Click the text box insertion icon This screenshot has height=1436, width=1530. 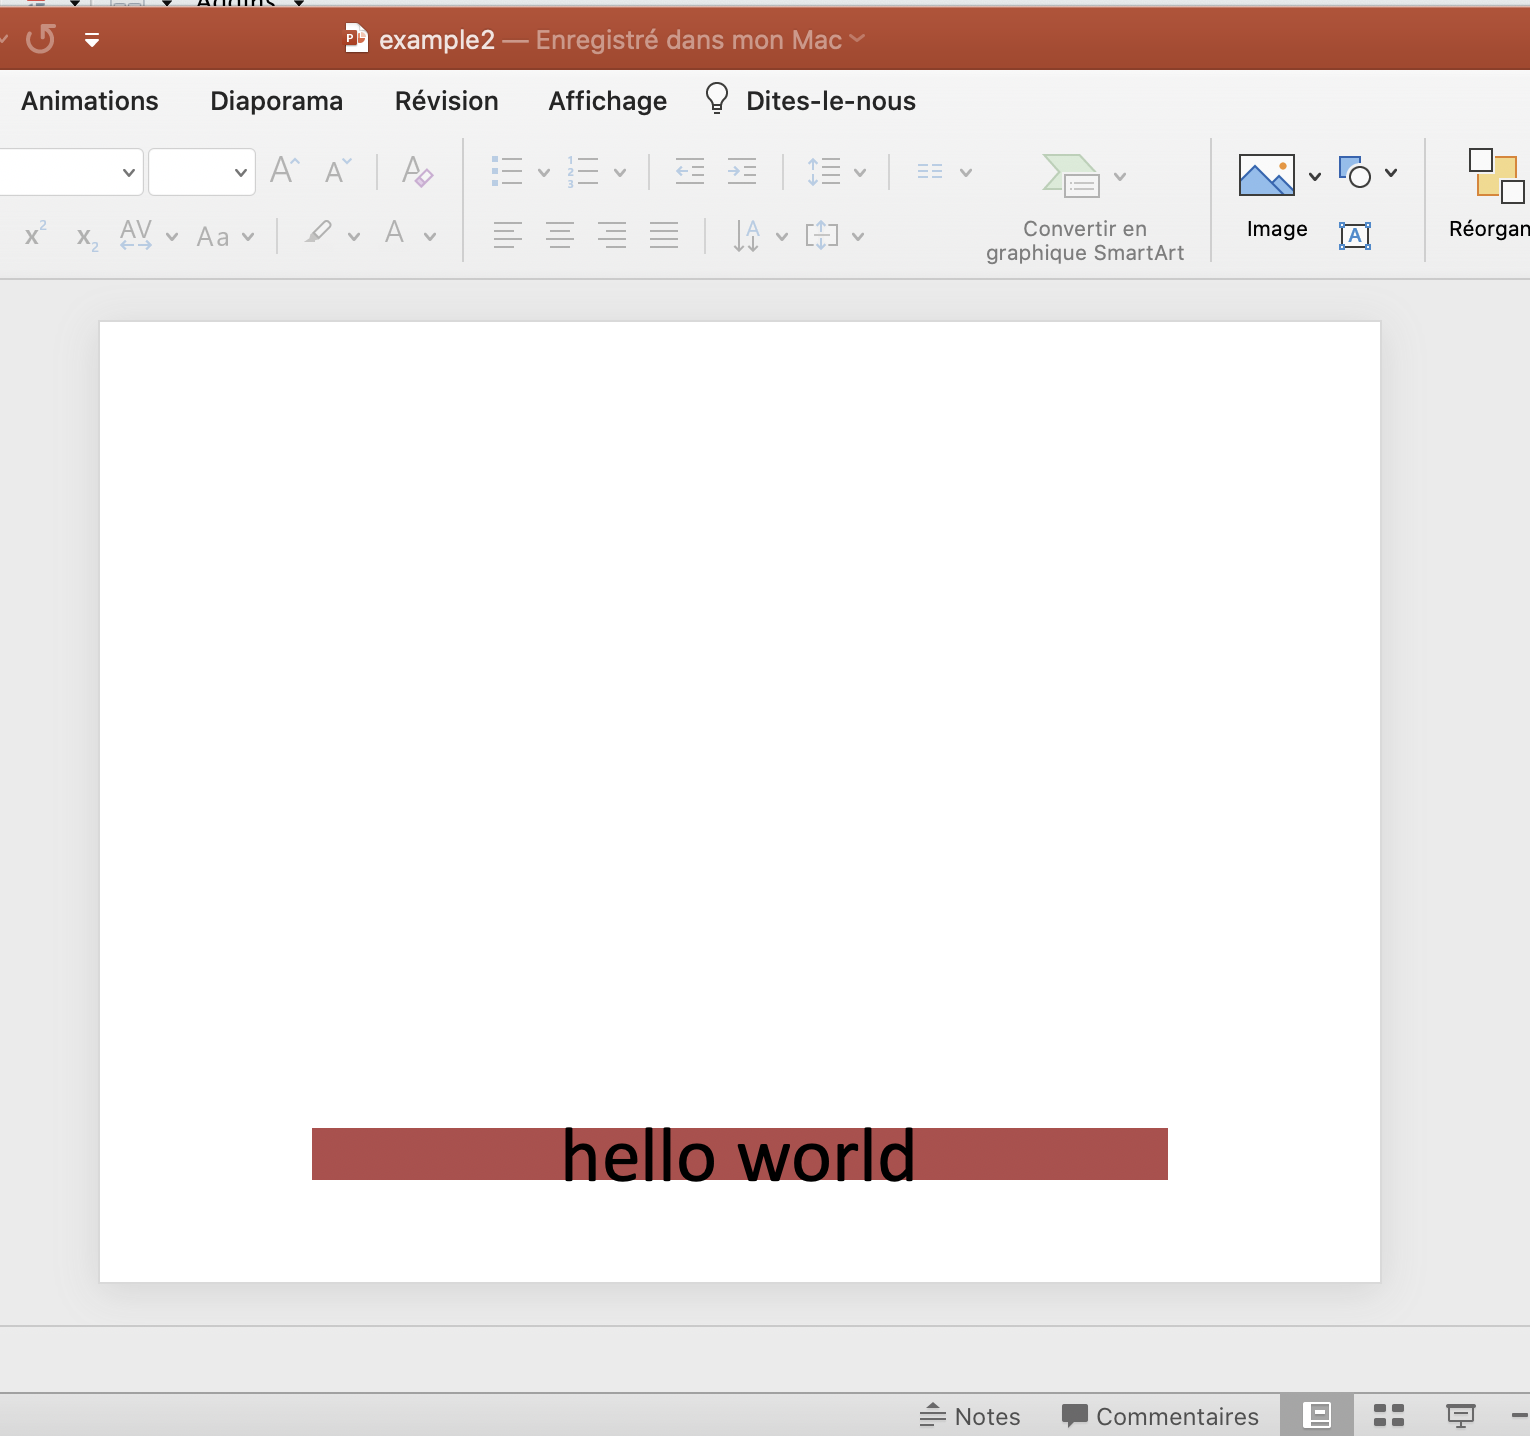click(x=1355, y=235)
